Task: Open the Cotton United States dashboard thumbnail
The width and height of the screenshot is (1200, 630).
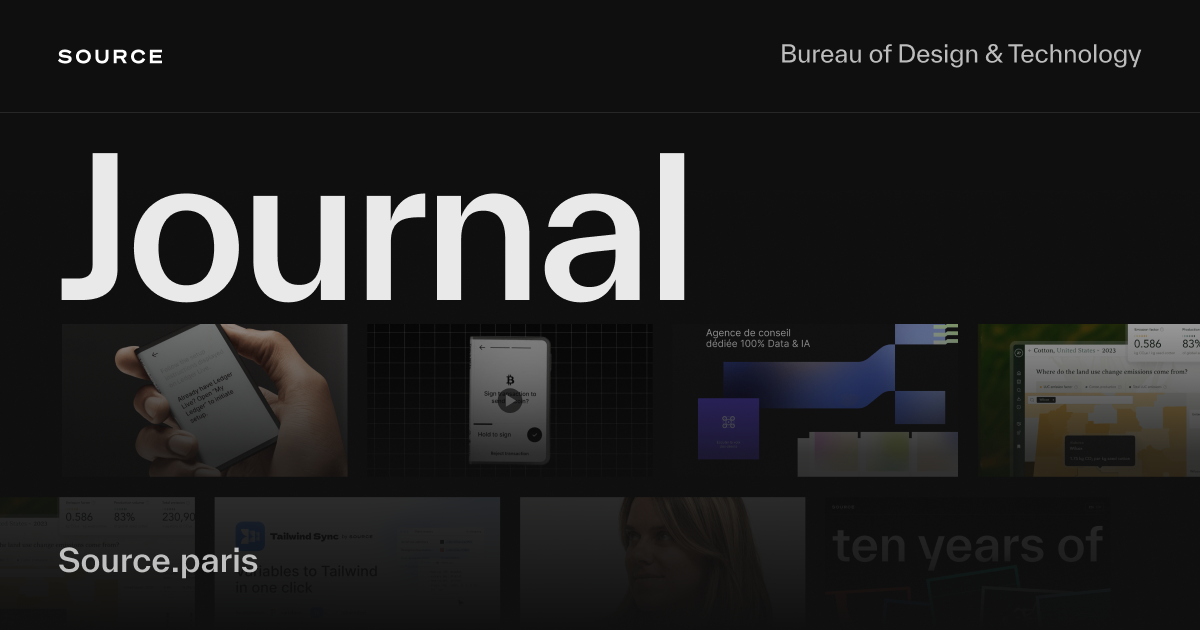Action: 1089,400
